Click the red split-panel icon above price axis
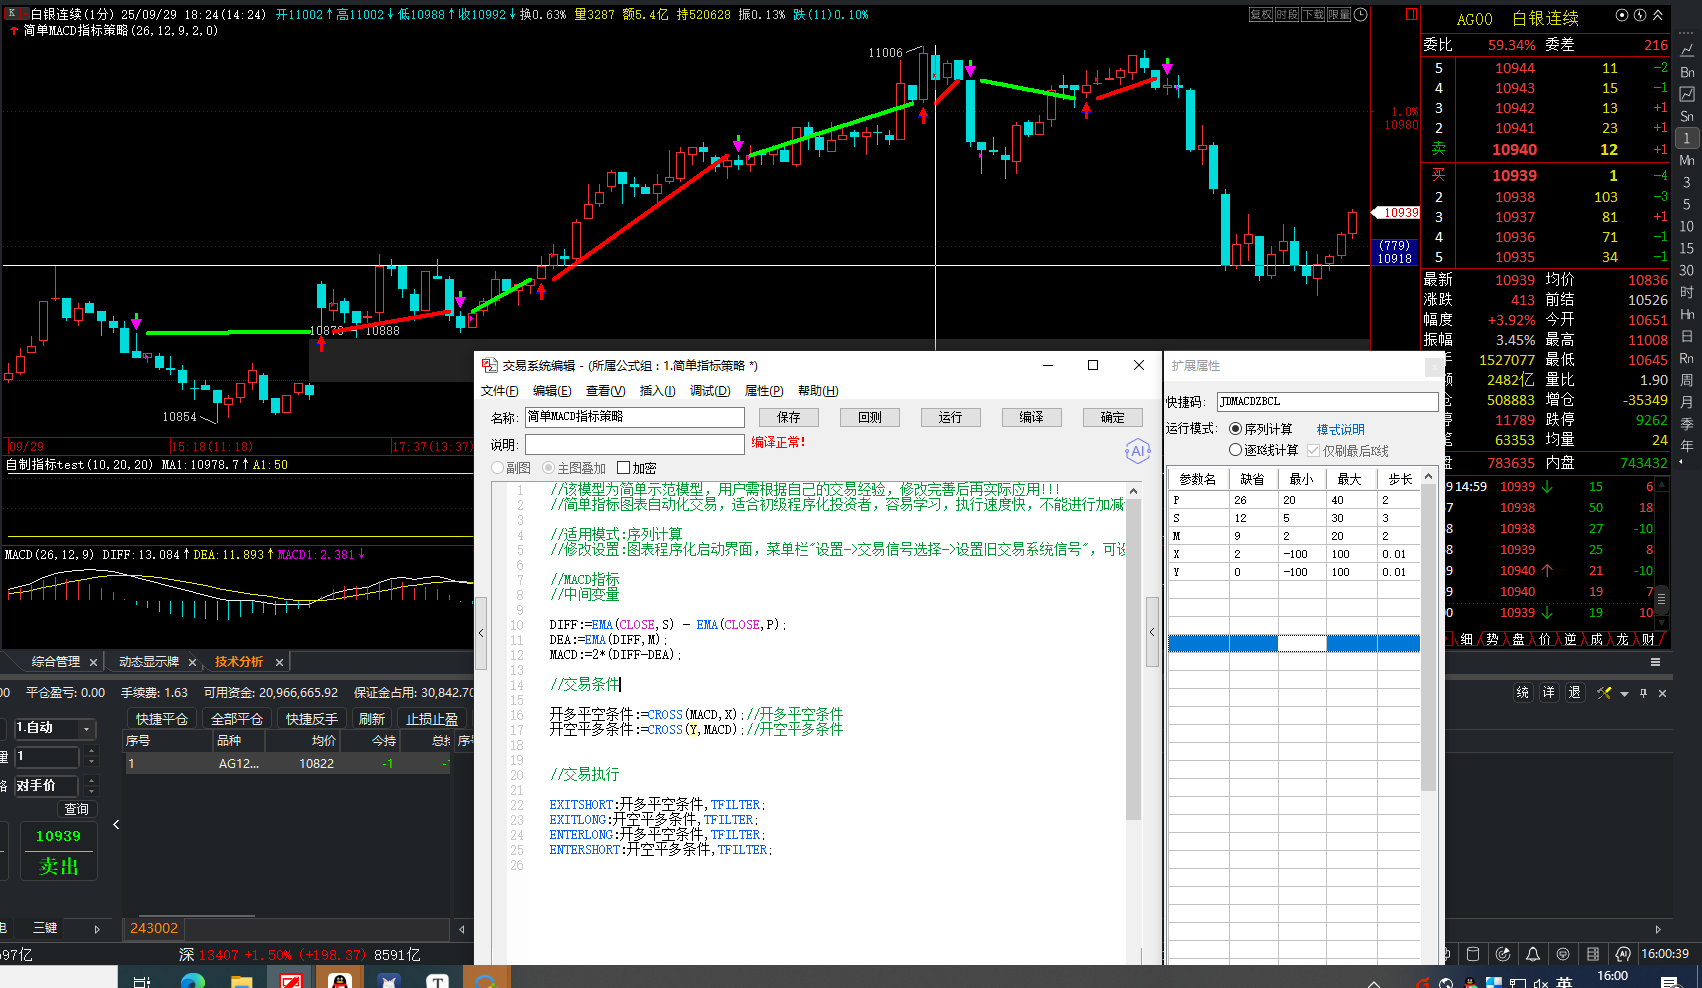Viewport: 1702px width, 988px height. 1411,15
